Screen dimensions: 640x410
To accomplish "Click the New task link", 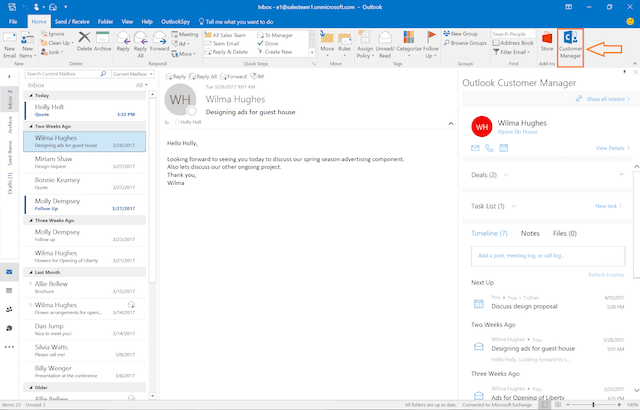I will 608,206.
